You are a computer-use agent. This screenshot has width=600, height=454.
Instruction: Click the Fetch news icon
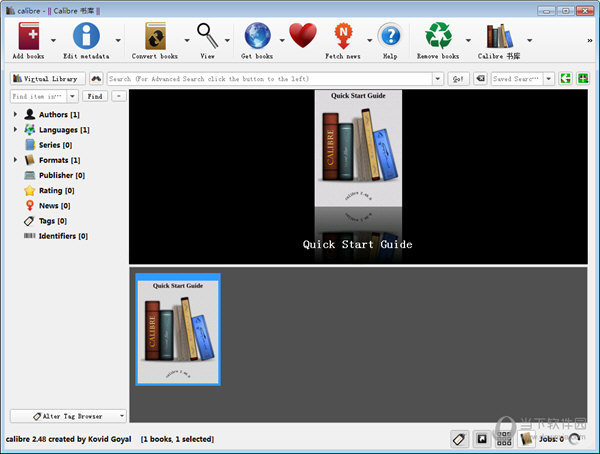click(343, 36)
